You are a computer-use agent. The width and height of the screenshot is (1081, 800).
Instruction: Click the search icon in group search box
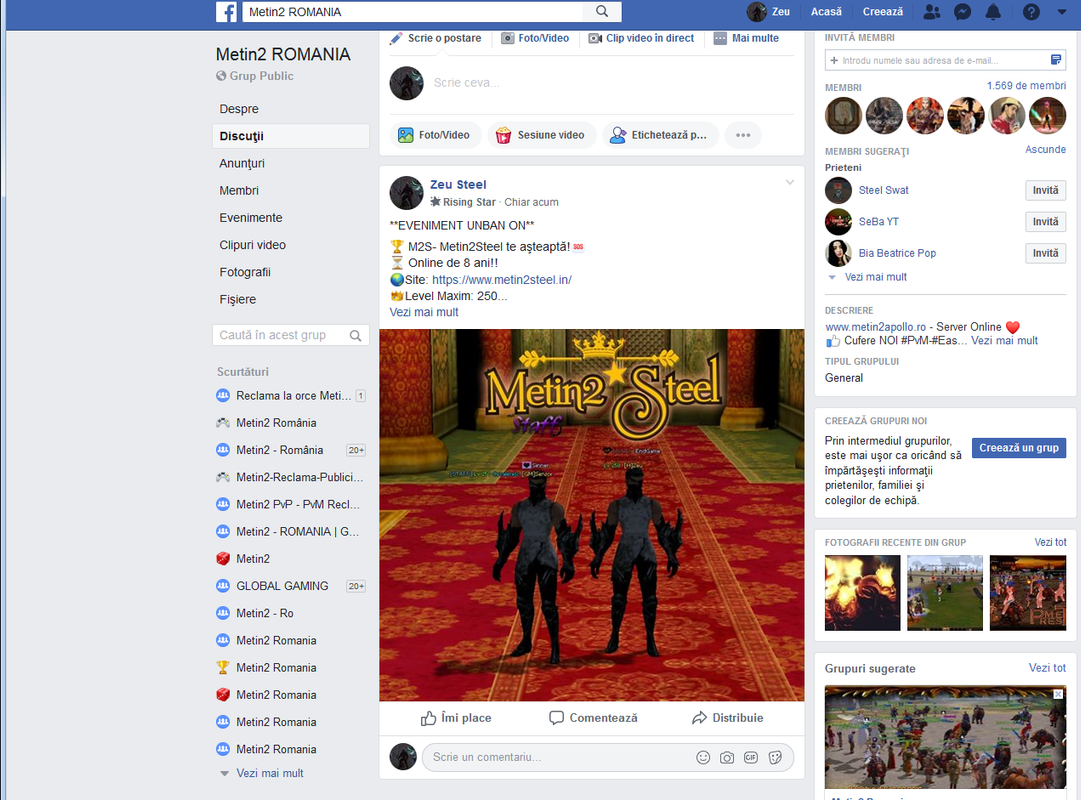click(x=355, y=335)
